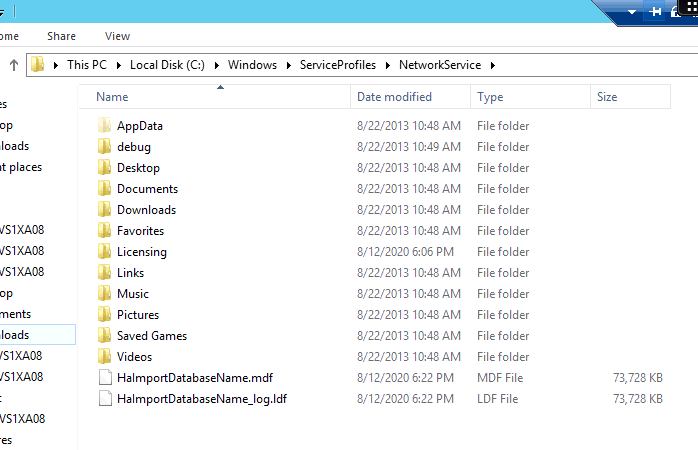Go to Local Disk (C:) breadcrumb
The image size is (698, 450).
tap(167, 65)
